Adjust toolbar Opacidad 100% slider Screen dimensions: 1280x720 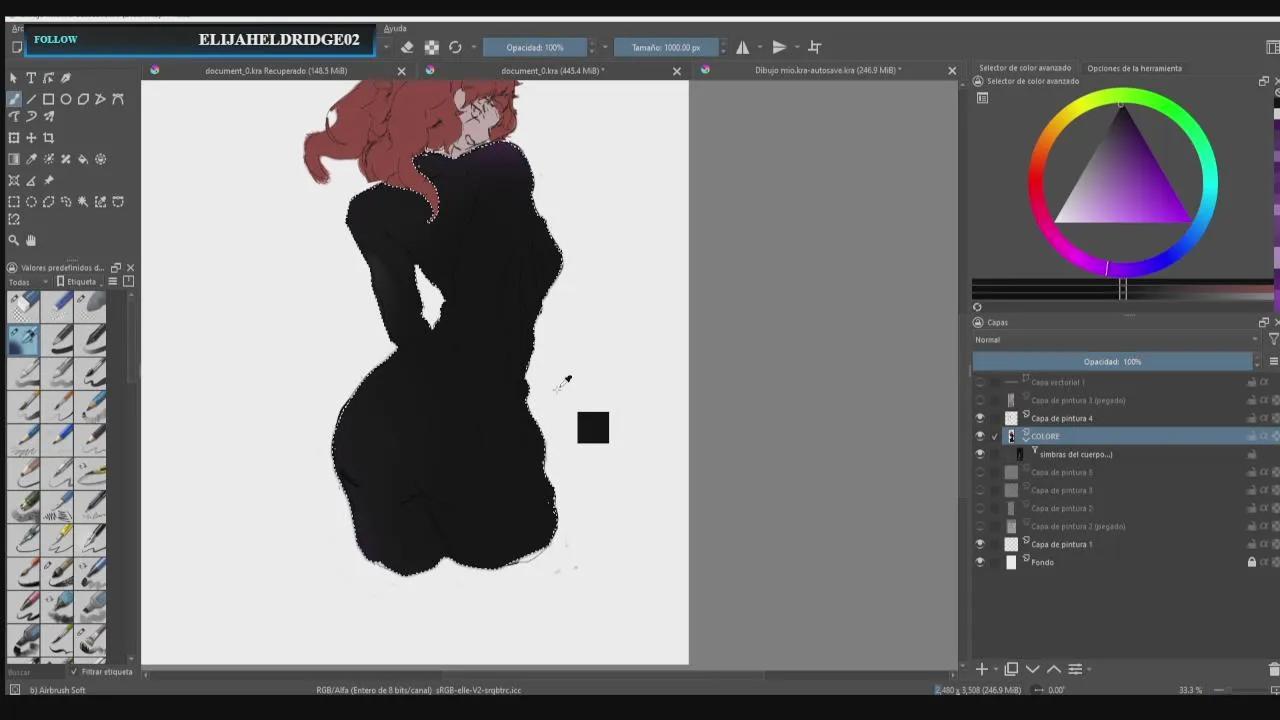535,47
